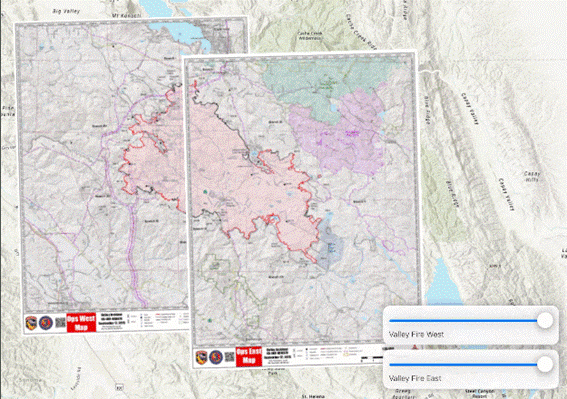
Task: Click the red Ops West Map title block
Action: point(81,322)
